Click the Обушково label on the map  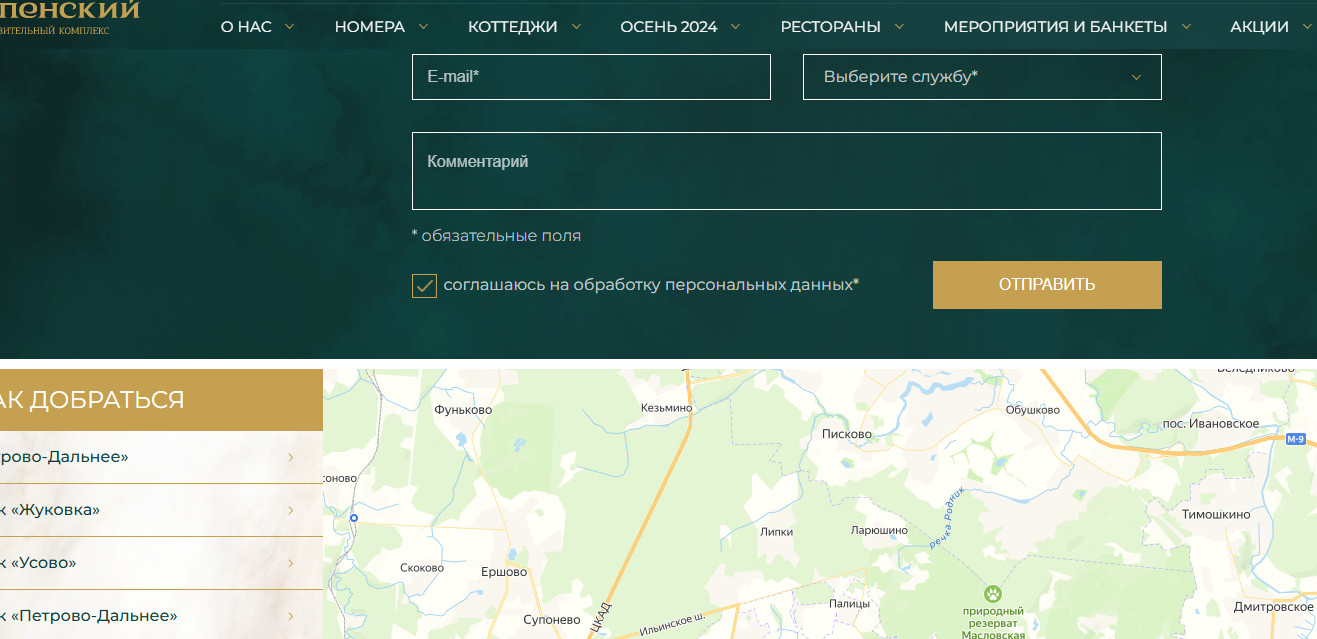(1032, 410)
